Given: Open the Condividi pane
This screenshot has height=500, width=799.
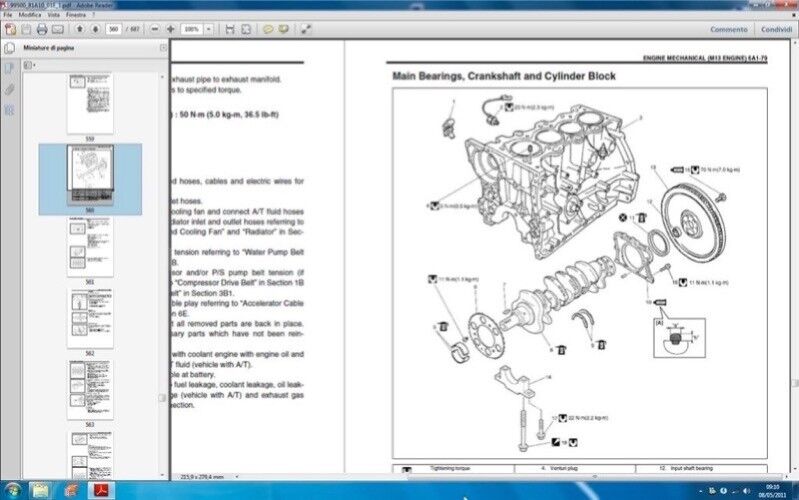Looking at the screenshot, I should pos(775,30).
